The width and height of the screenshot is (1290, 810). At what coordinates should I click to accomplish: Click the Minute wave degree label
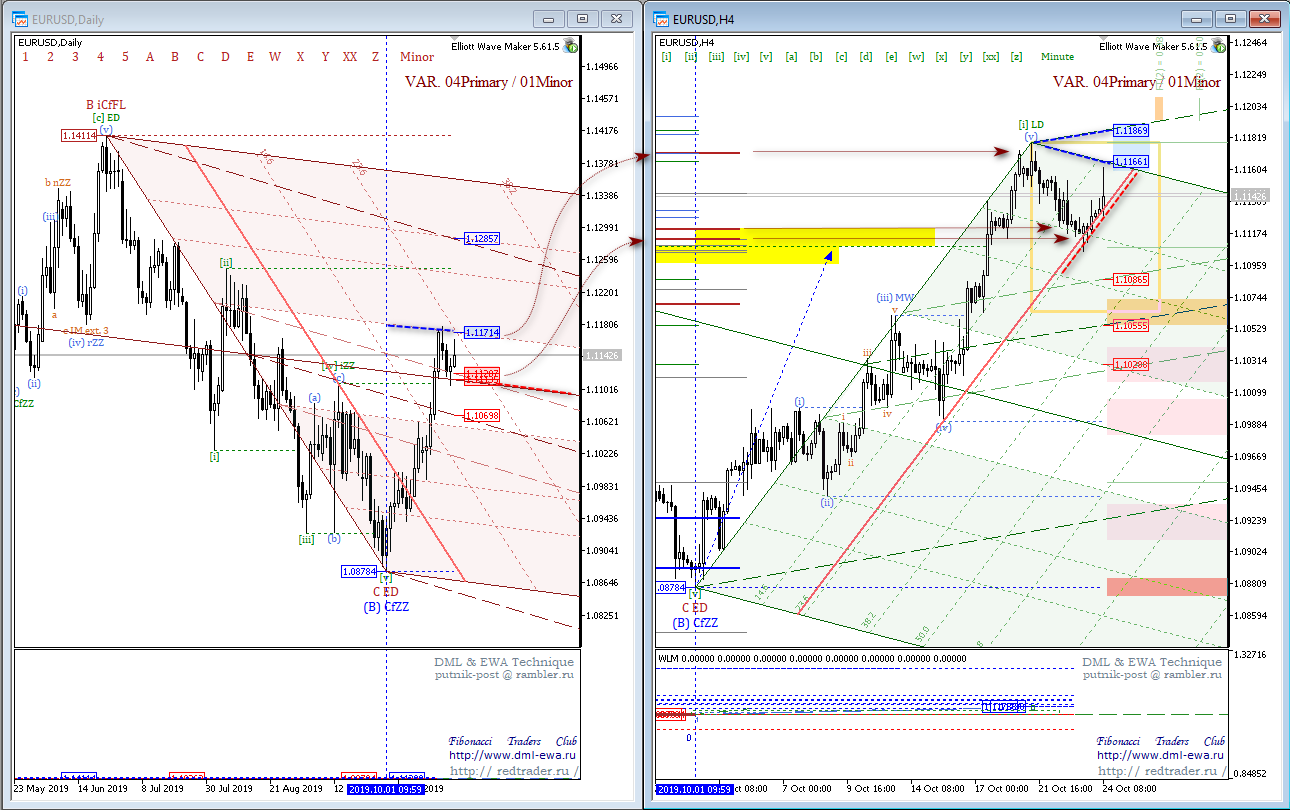[1057, 57]
